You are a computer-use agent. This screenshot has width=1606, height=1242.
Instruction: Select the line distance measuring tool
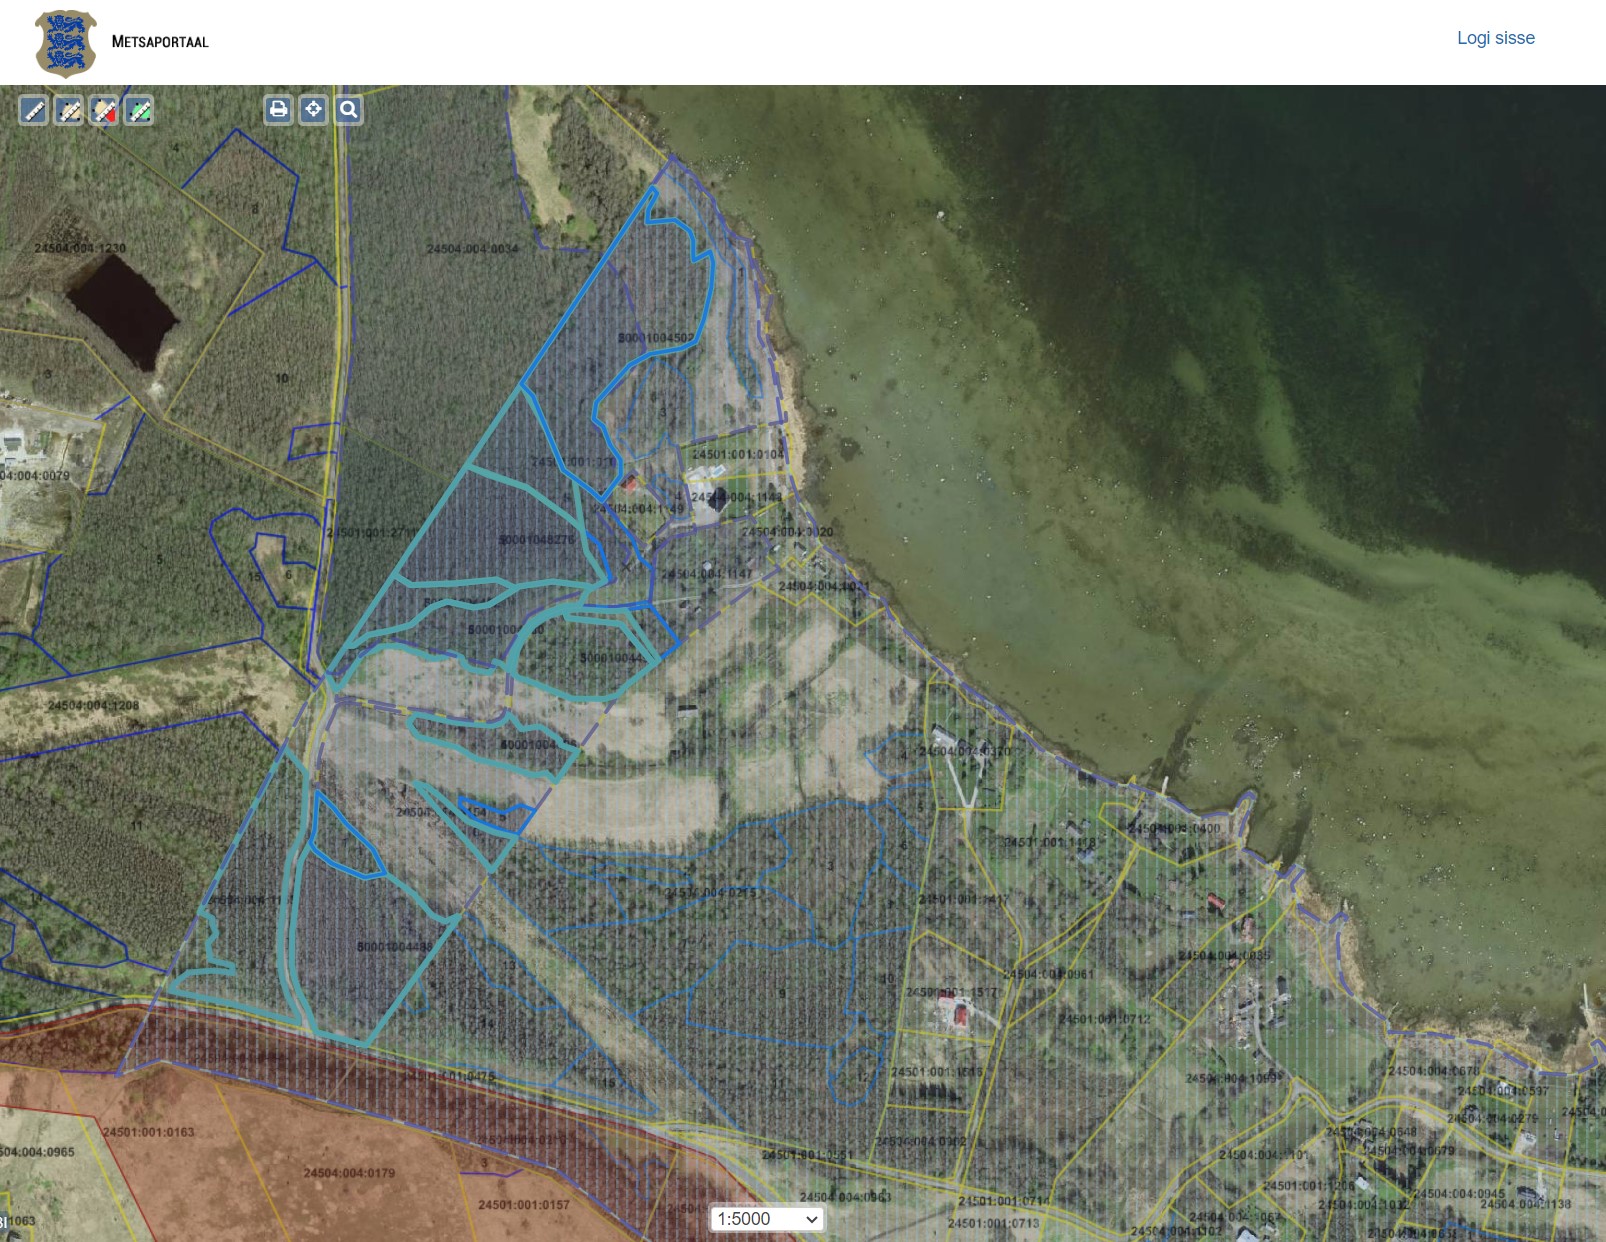tap(34, 110)
